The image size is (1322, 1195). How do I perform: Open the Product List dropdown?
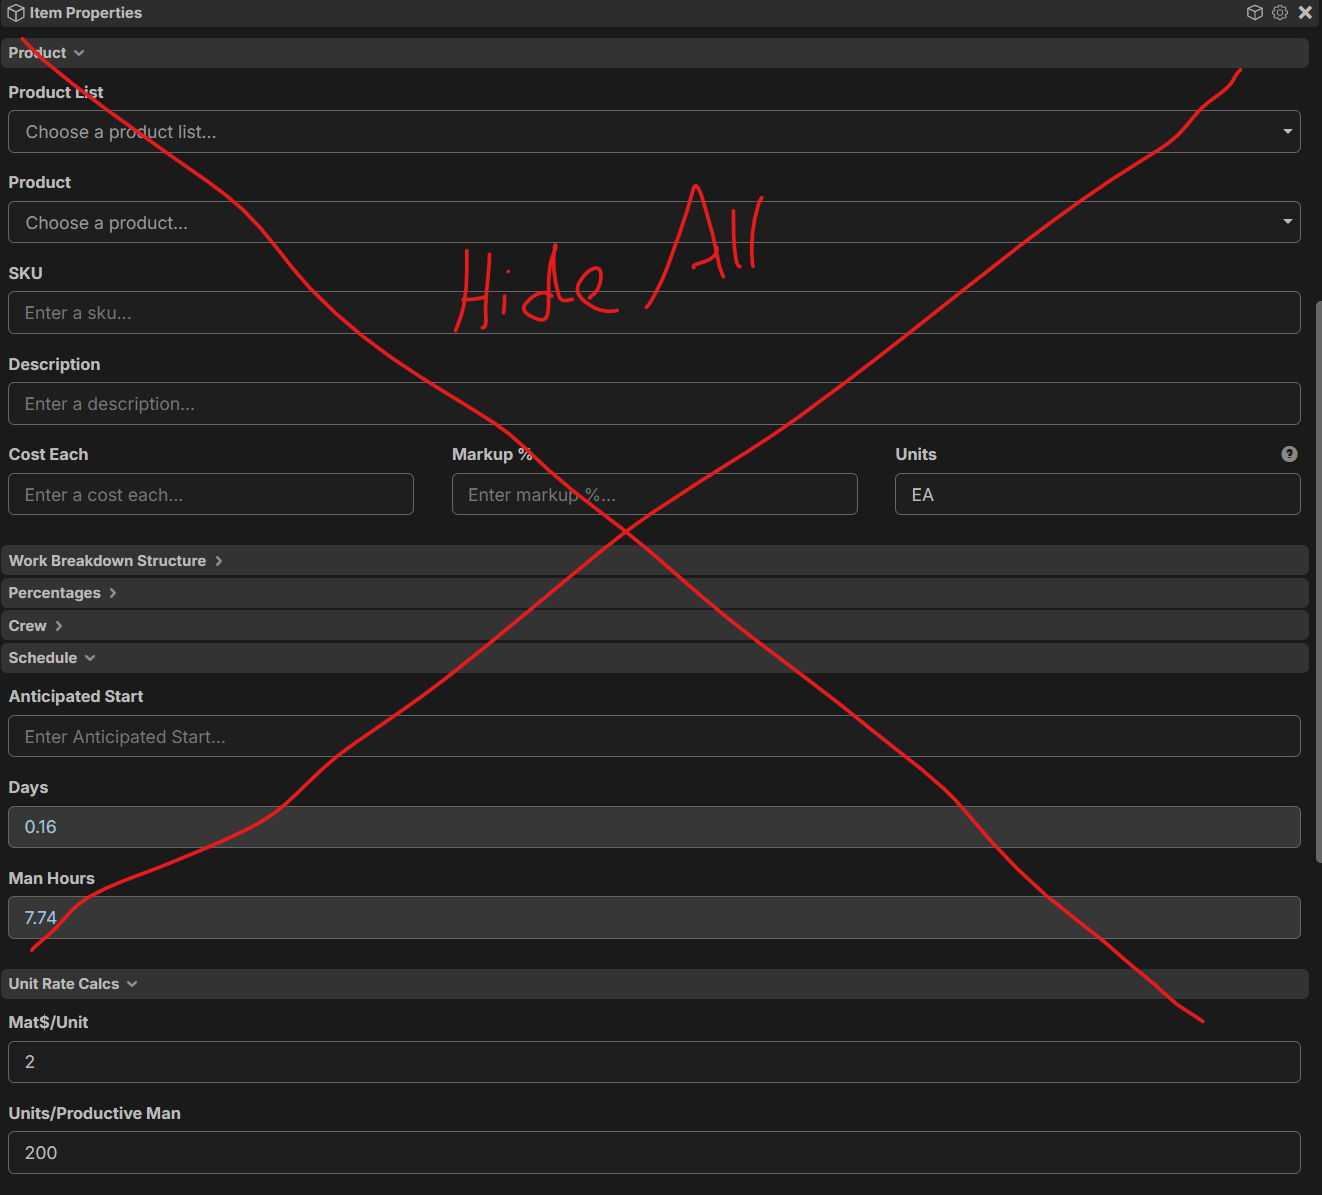(x=654, y=132)
